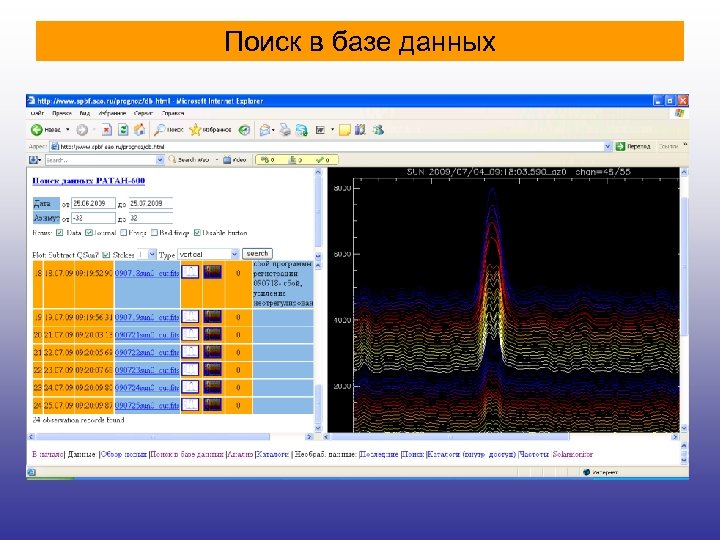Open the Поиск данных РАТАН-600 heading link
The image size is (720, 540).
point(89,180)
